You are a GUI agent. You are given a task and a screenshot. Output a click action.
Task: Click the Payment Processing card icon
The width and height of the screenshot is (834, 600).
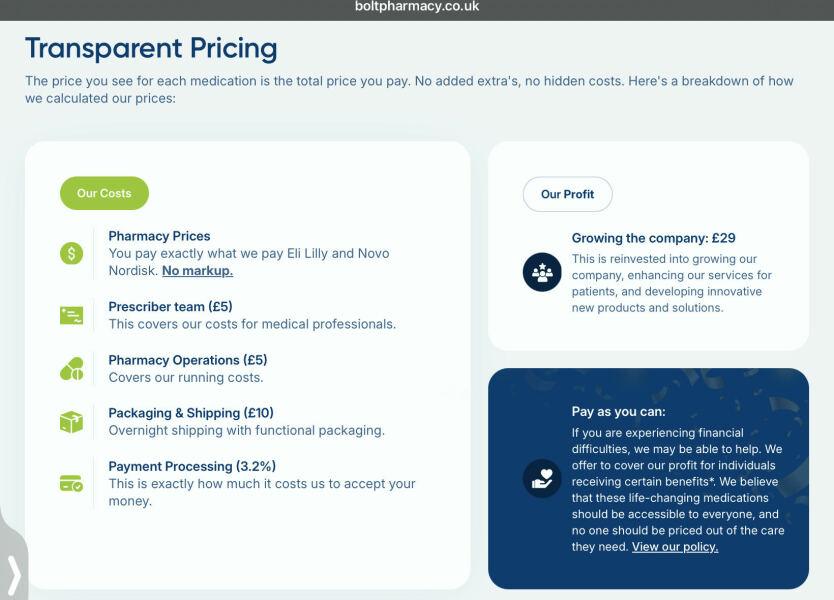tap(70, 483)
